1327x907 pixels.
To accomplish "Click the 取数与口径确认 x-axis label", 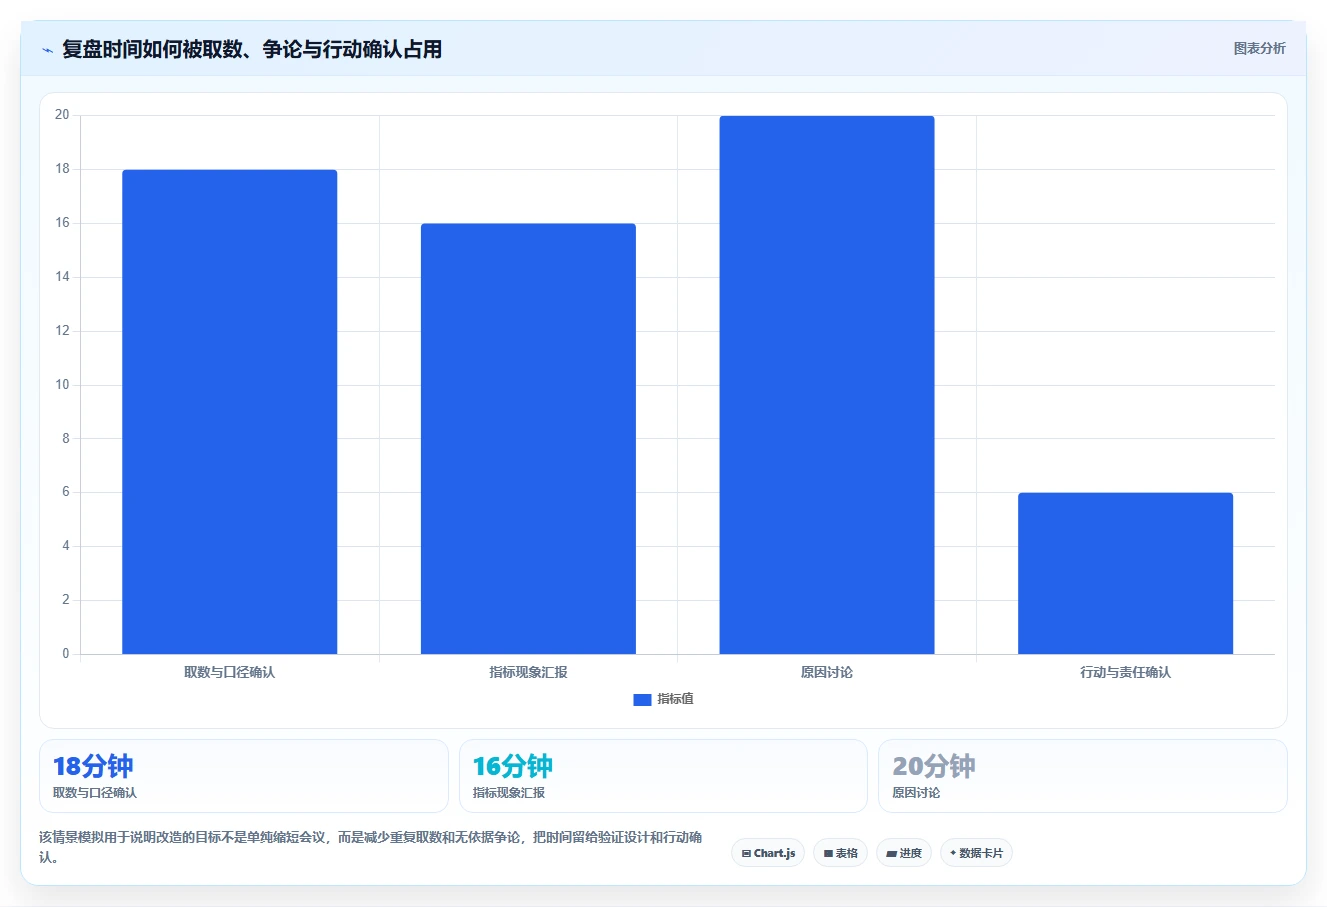I will 230,673.
